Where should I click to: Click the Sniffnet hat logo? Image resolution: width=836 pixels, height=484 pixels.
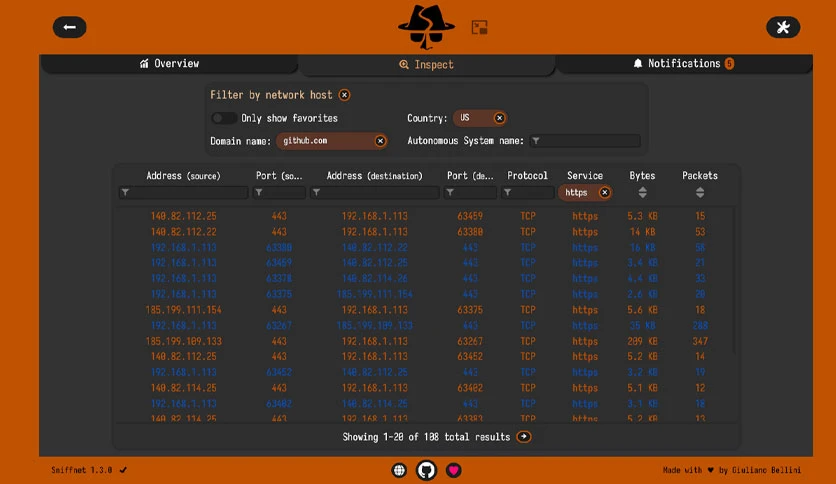427,26
